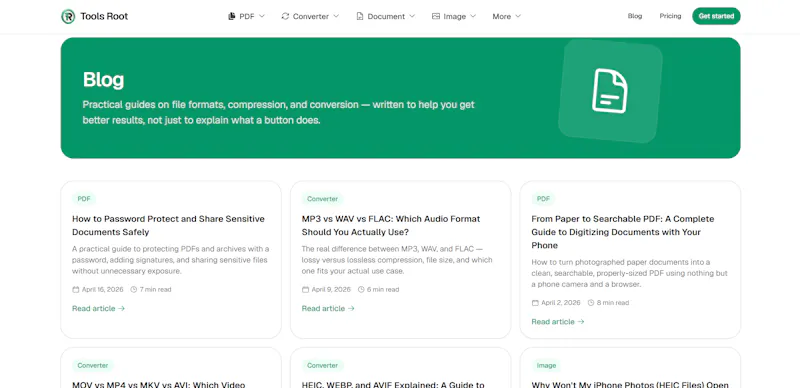Viewport: 800px width, 388px height.
Task: Click Converter tag on MOV vs MP4 card
Action: [93, 366]
